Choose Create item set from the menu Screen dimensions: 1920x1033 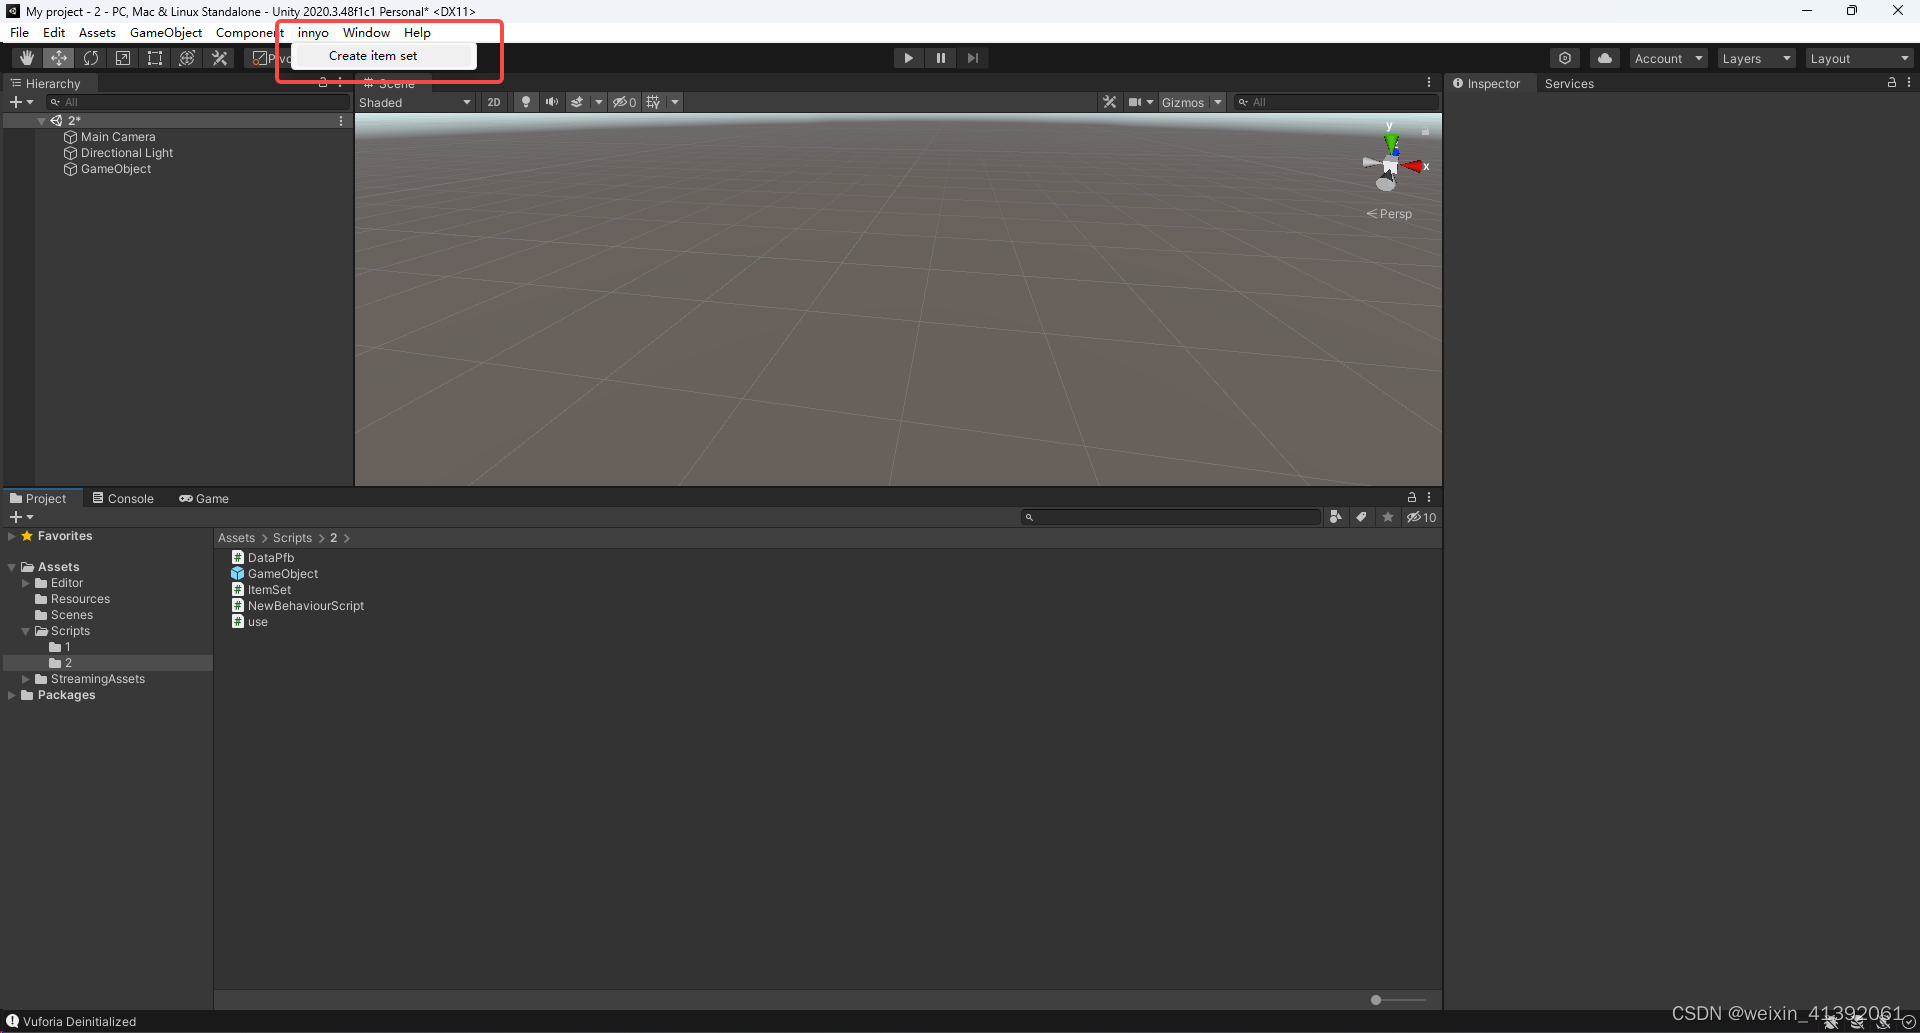pyautogui.click(x=372, y=55)
